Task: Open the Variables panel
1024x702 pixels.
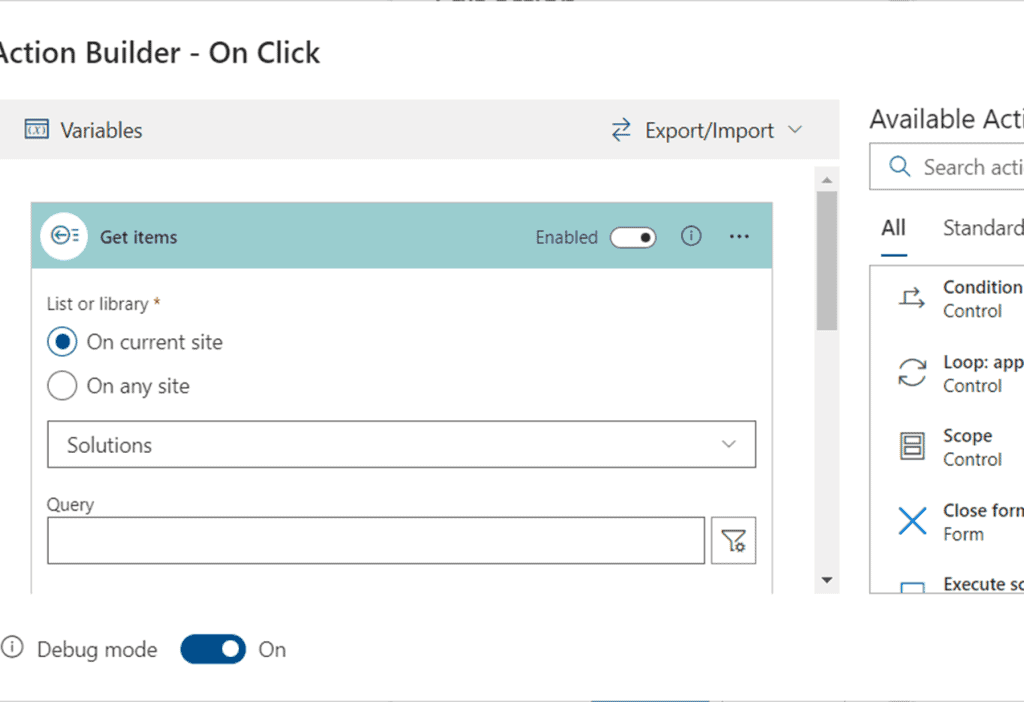Action: [83, 130]
